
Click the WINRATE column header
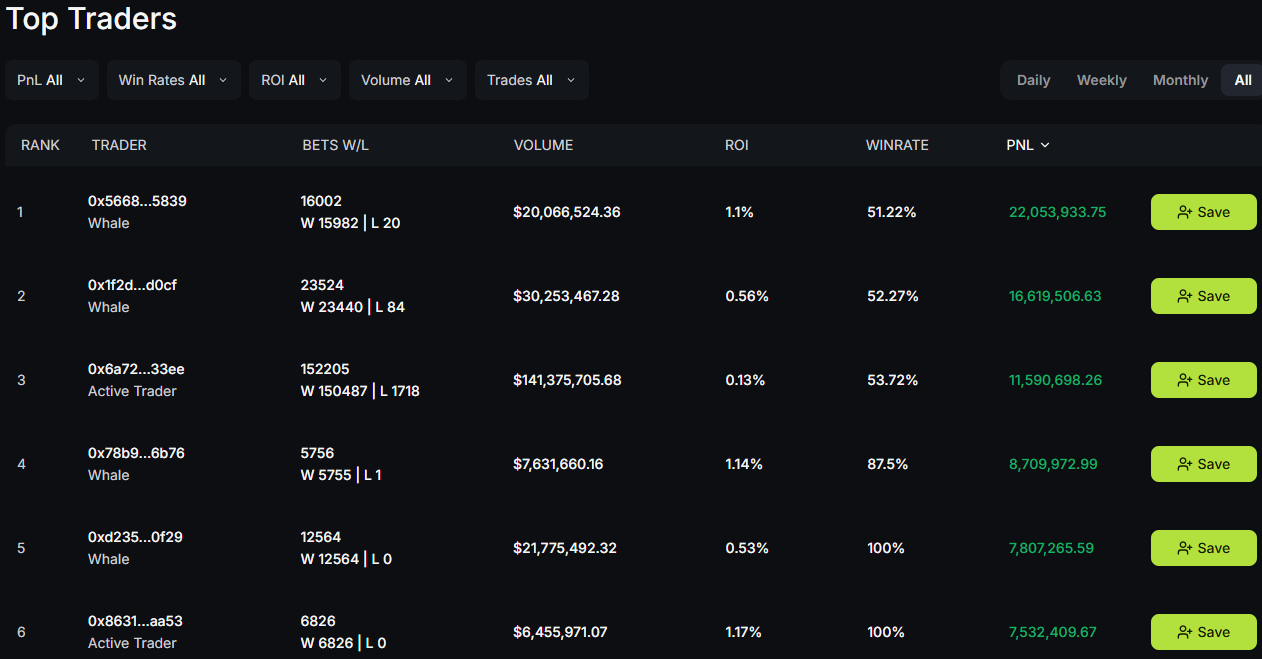pos(897,145)
